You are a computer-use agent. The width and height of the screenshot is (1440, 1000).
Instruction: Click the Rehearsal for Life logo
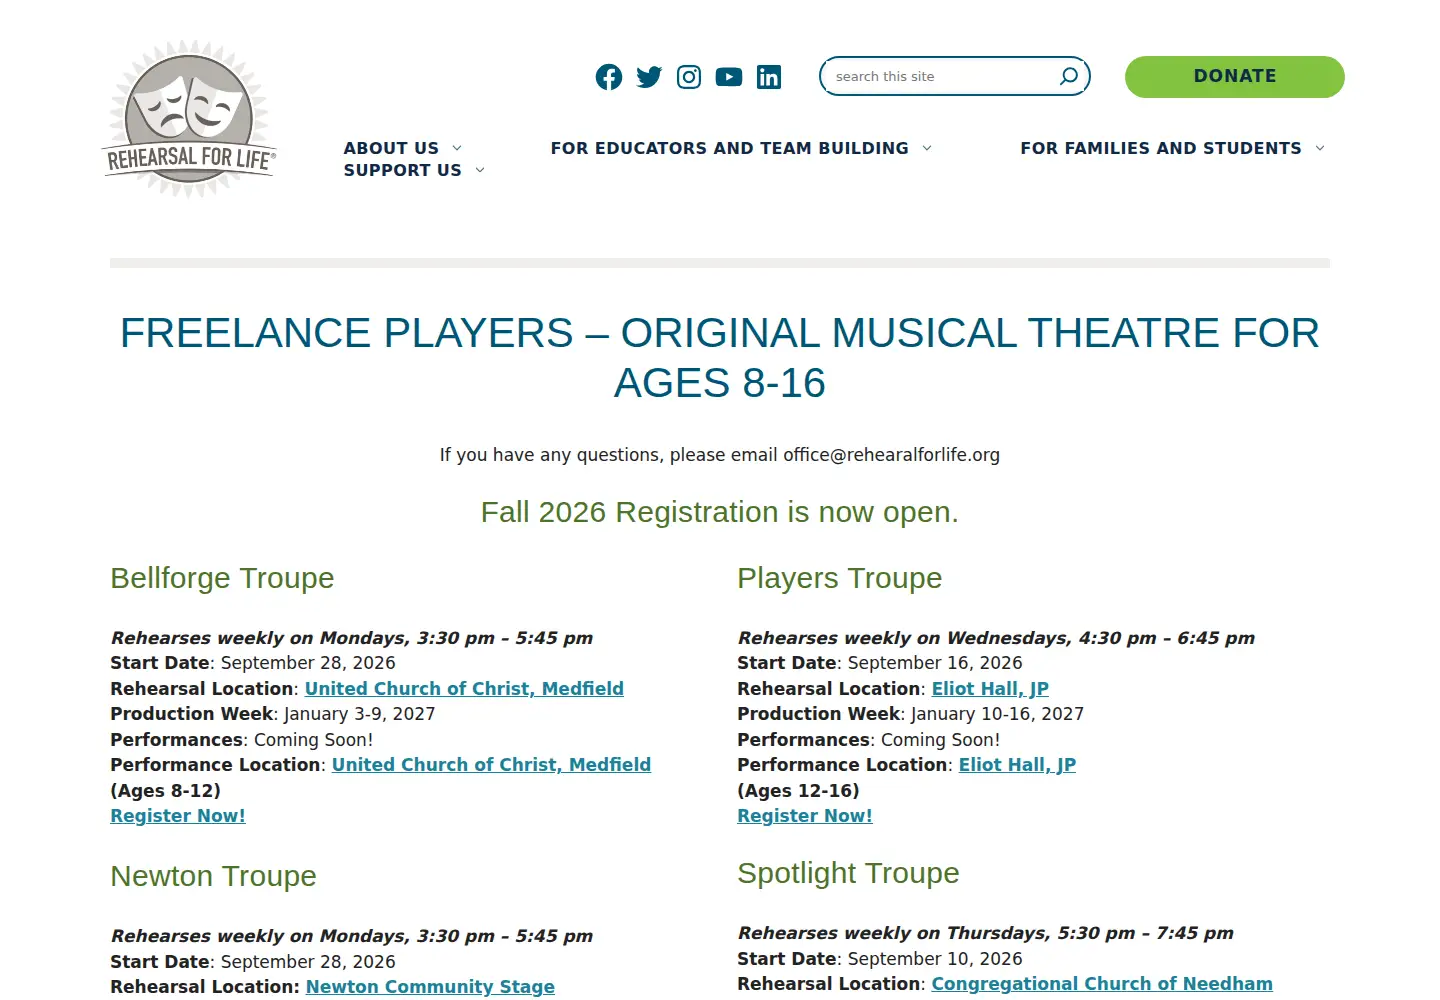[x=189, y=119]
